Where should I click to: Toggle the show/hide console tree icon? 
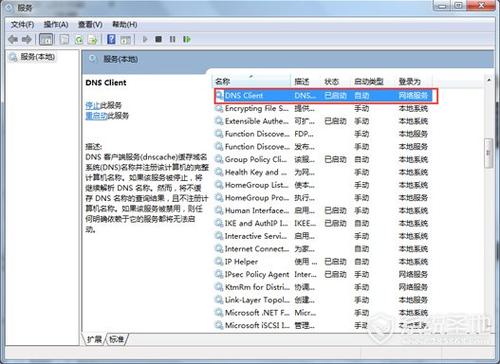click(46, 40)
